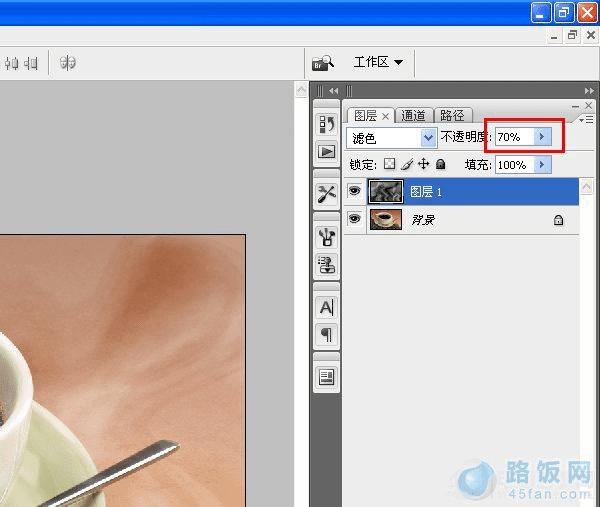Switch to the 通道 tab
The image size is (600, 507).
(x=413, y=116)
